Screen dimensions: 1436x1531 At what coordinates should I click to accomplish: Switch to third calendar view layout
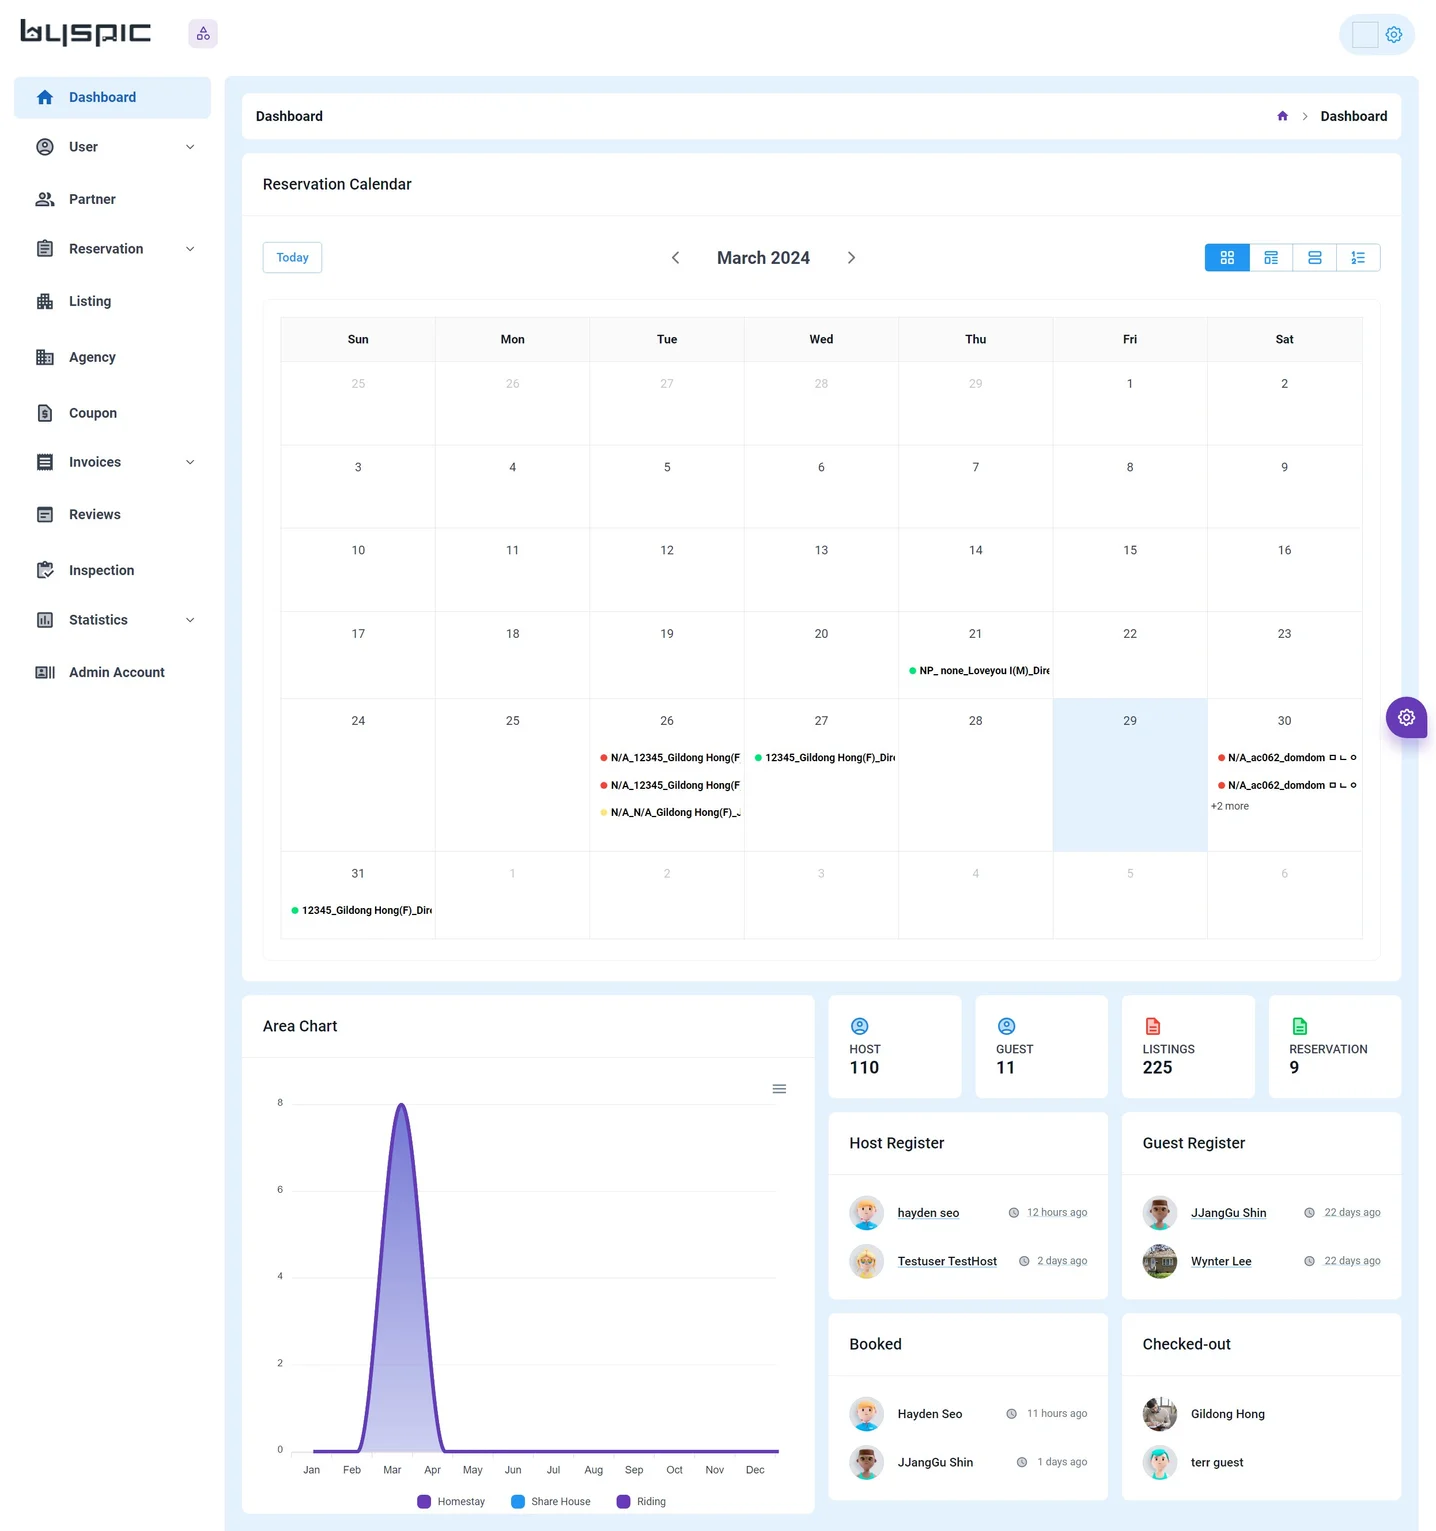(x=1315, y=258)
